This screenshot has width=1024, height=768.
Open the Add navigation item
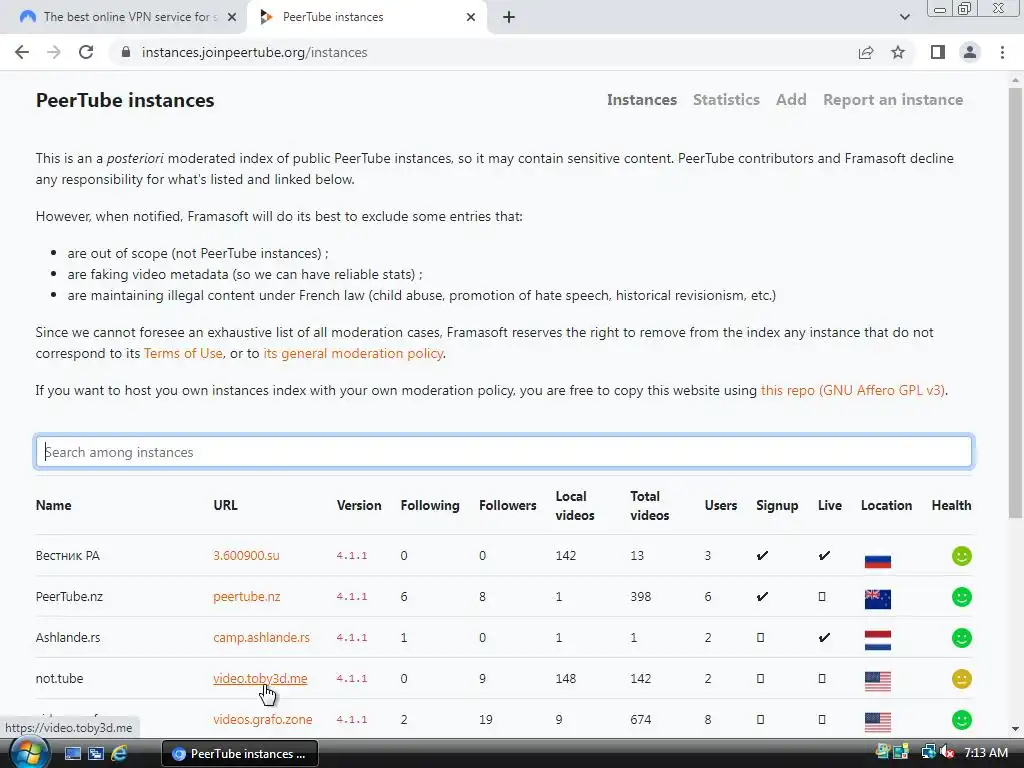click(791, 100)
